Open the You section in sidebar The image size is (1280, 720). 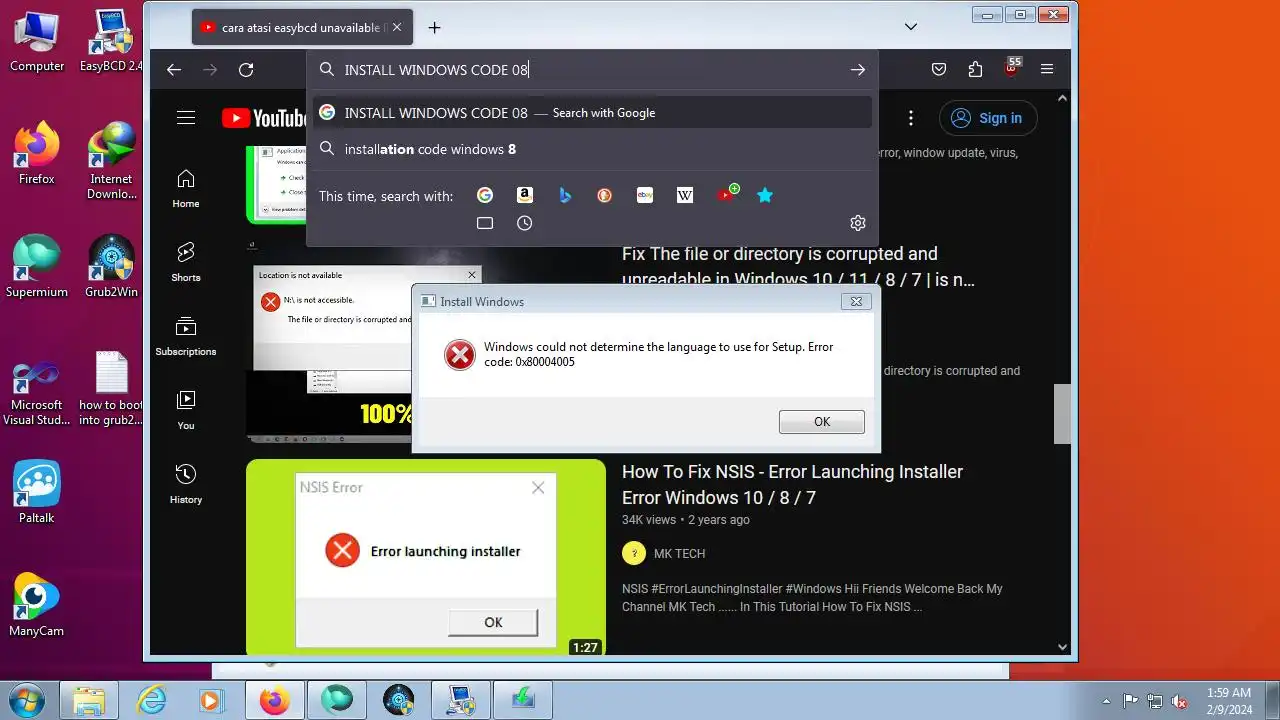tap(186, 411)
